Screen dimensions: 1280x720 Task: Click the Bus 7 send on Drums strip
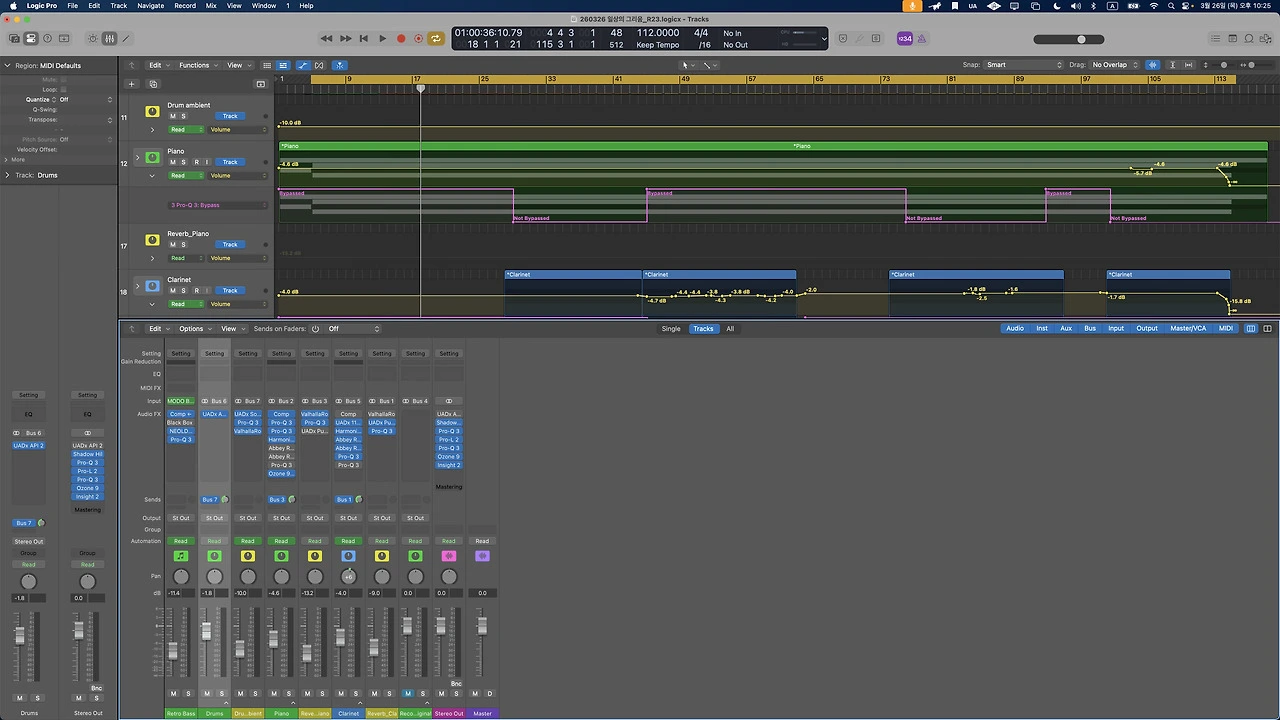[210, 500]
